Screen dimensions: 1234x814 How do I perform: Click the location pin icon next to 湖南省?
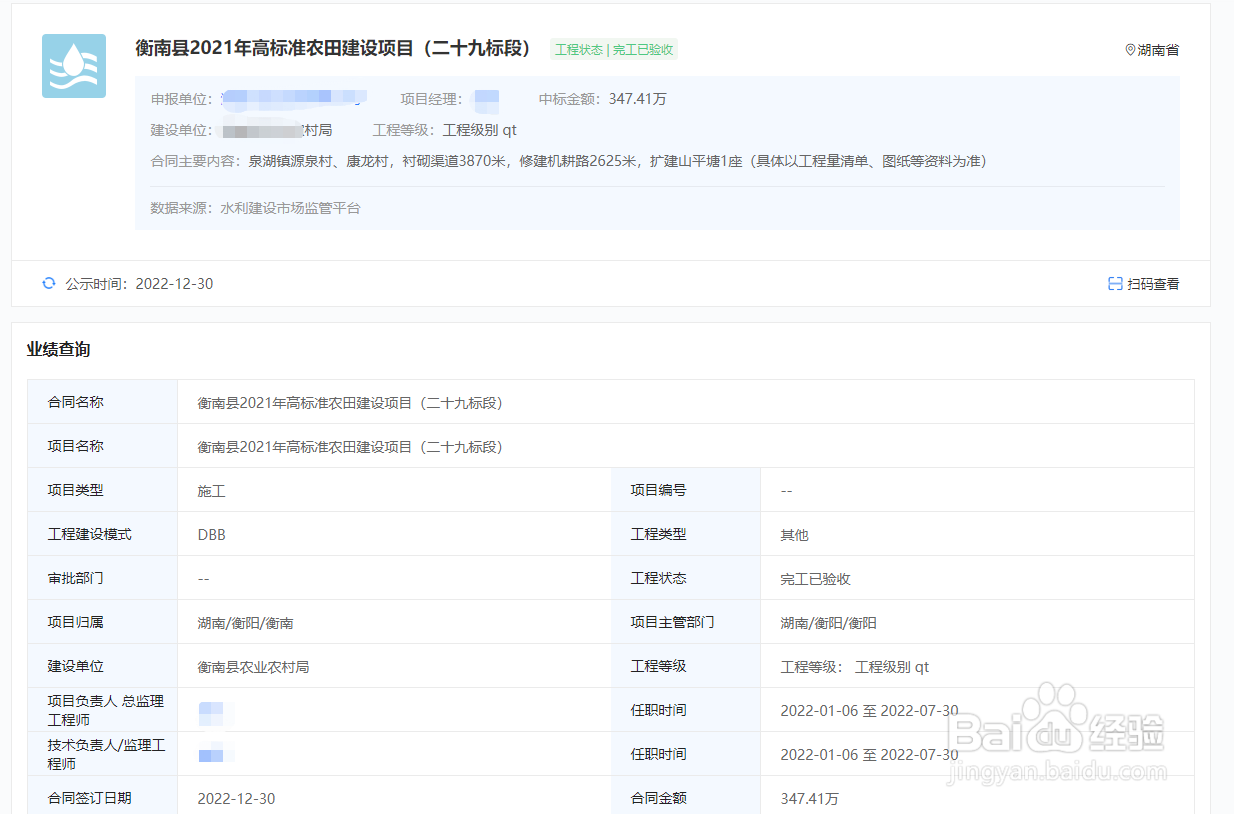click(x=1130, y=49)
